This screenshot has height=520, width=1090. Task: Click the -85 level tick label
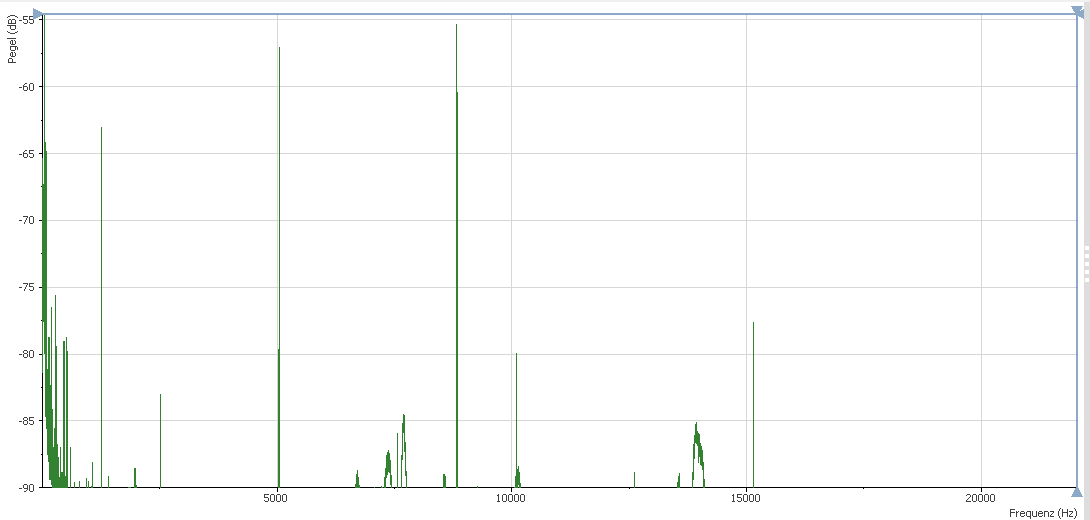28,421
